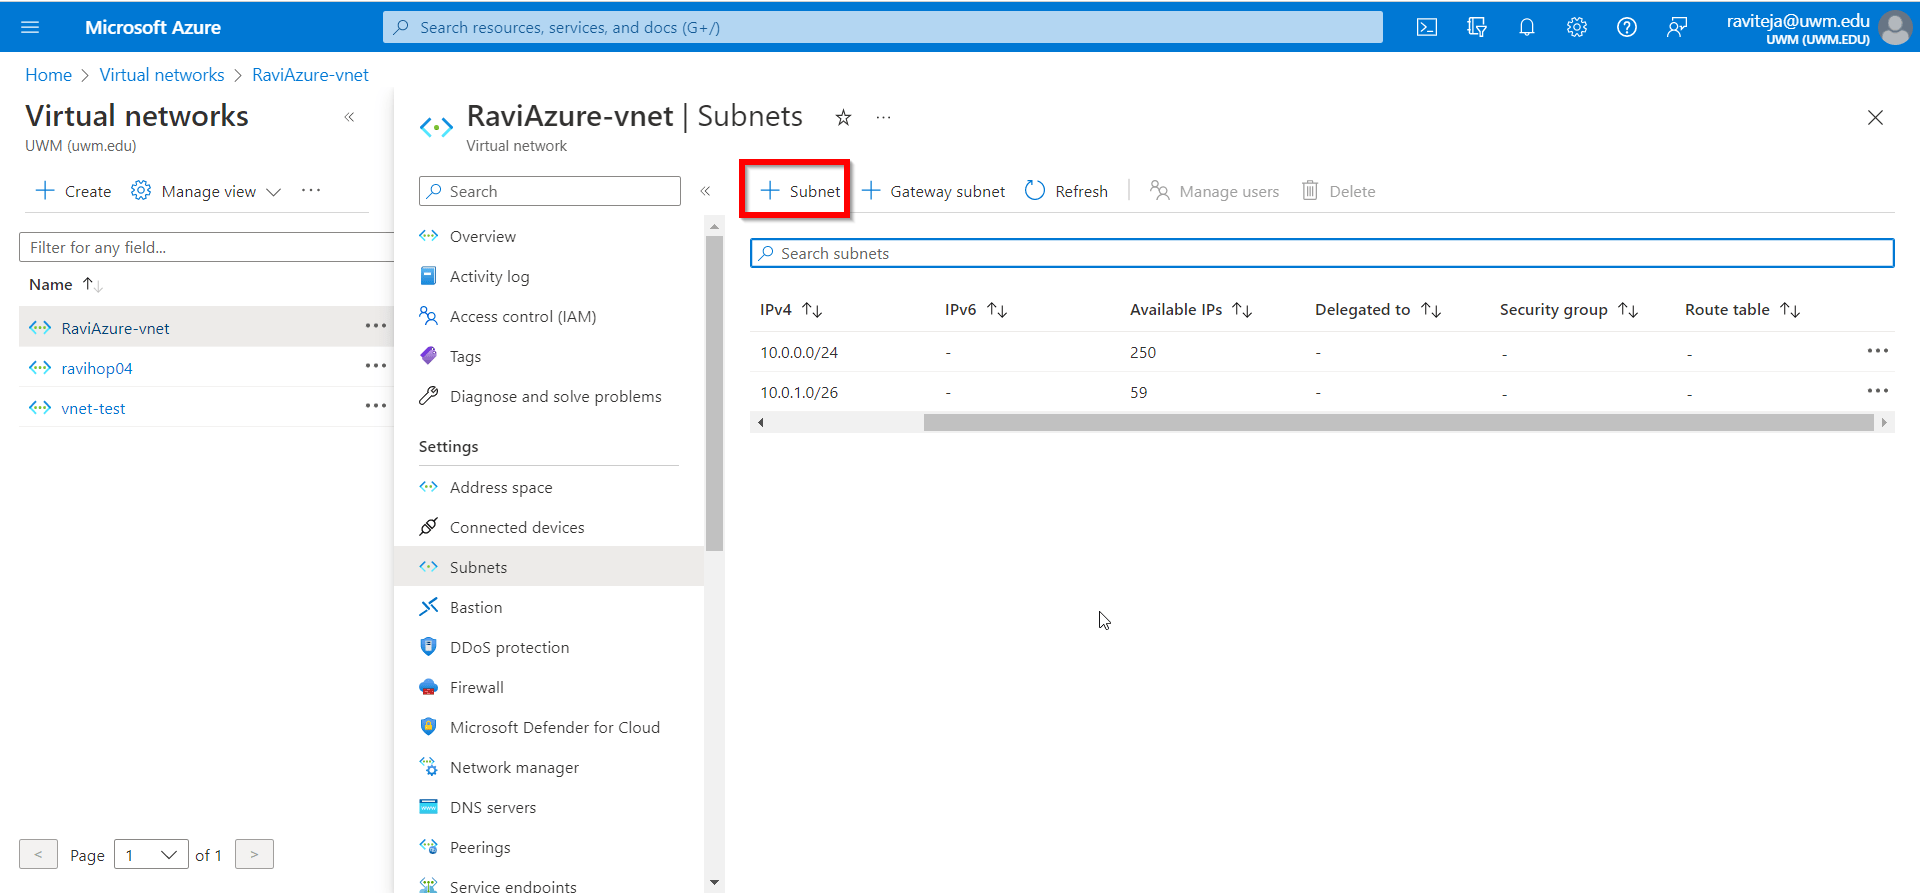The image size is (1920, 893).
Task: Open context menu for ravihop04 row
Action: click(x=375, y=366)
